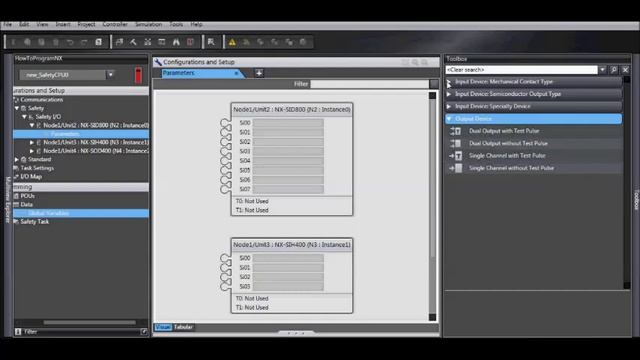Open the Simulation menu
This screenshot has height=360, width=640.
click(149, 24)
